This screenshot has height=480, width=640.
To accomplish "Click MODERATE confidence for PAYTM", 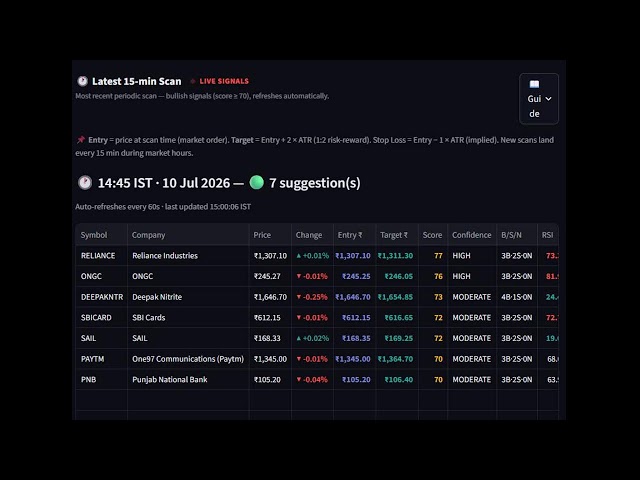I will tap(471, 359).
